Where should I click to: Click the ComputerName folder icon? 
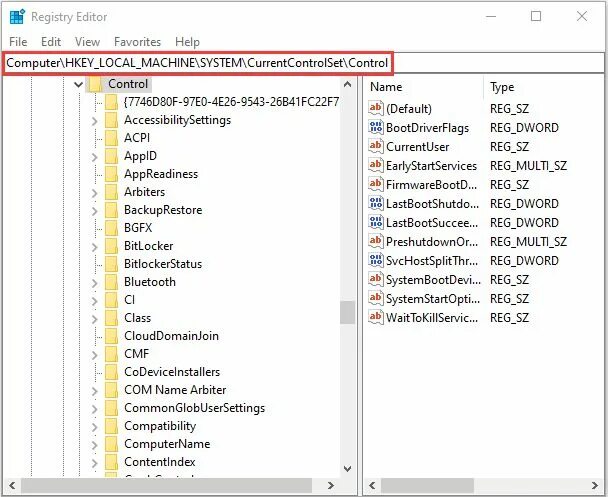click(x=111, y=444)
